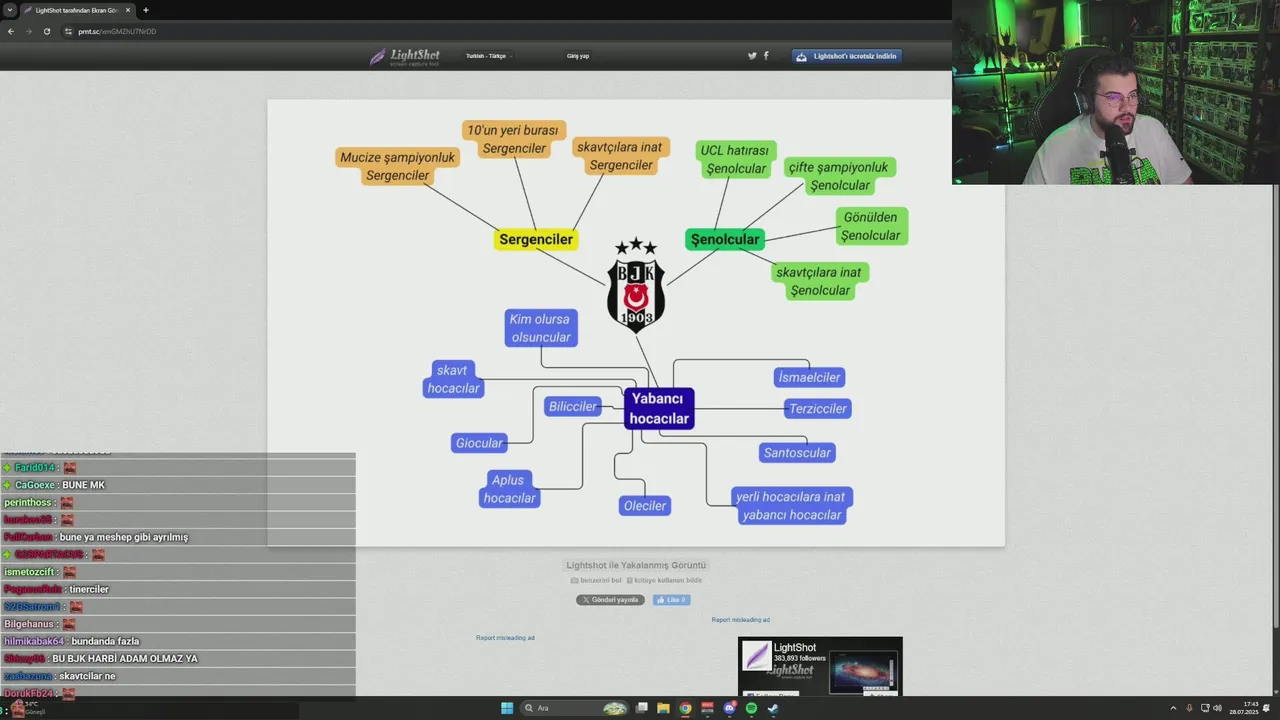
Task: Click the Giriş yap login link
Action: coord(578,56)
